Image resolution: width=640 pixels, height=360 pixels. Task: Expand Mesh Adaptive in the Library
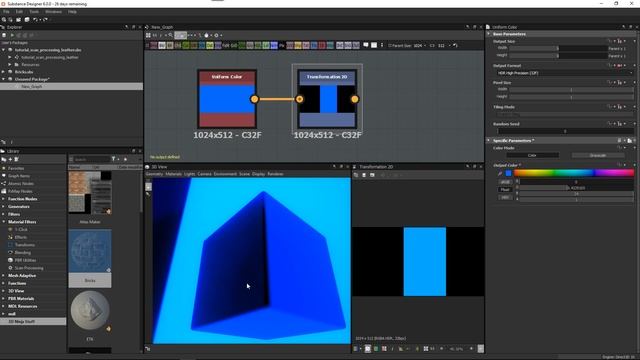[4, 276]
